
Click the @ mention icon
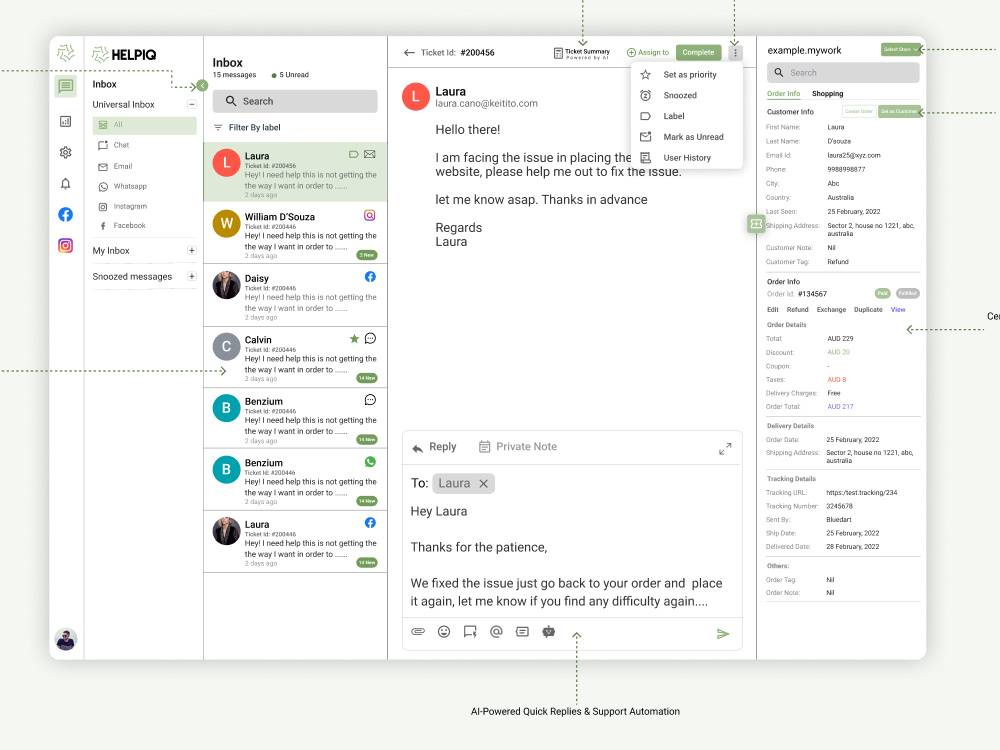tap(496, 631)
